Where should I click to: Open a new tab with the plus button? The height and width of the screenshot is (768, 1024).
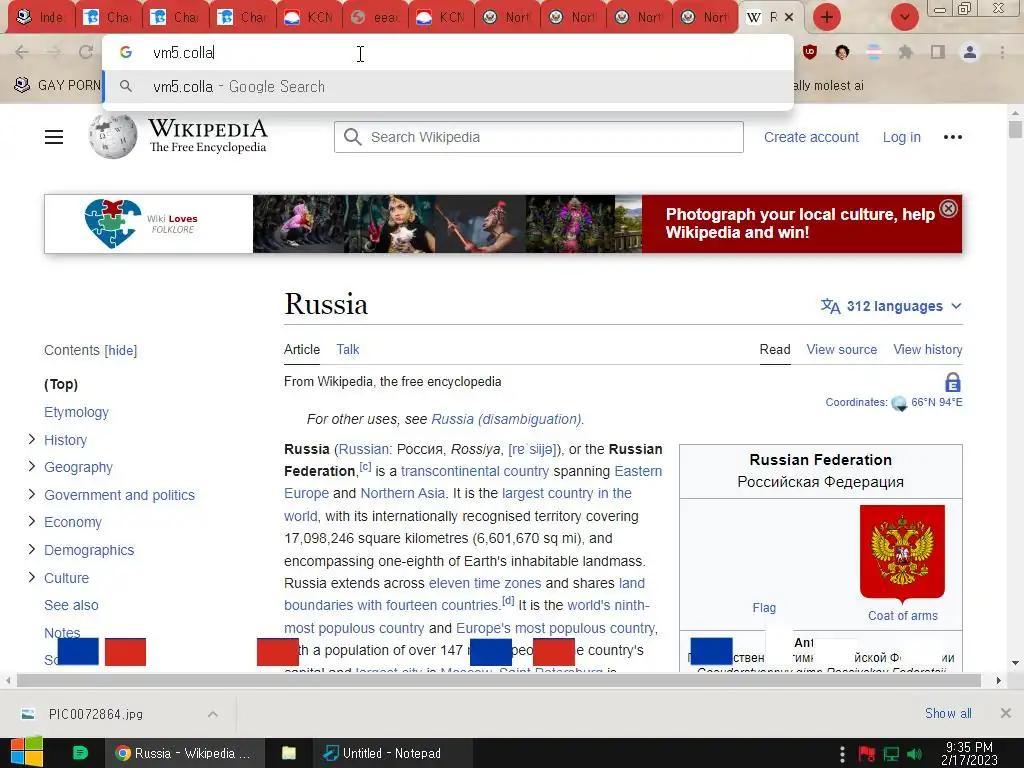[x=827, y=17]
